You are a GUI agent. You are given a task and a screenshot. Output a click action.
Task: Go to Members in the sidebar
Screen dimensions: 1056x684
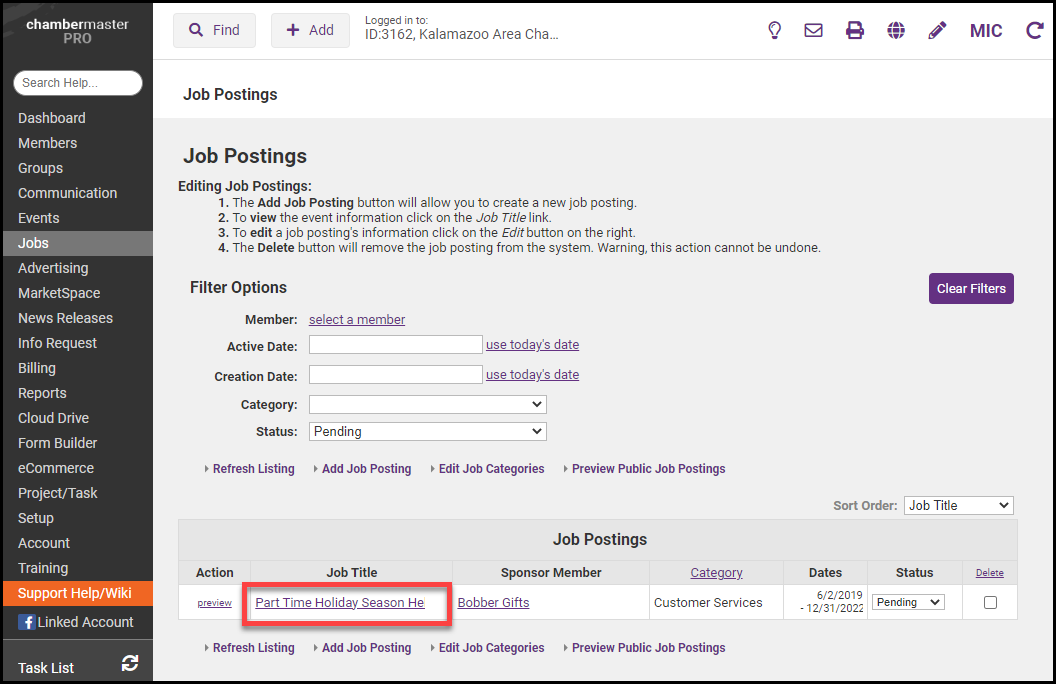(x=47, y=143)
